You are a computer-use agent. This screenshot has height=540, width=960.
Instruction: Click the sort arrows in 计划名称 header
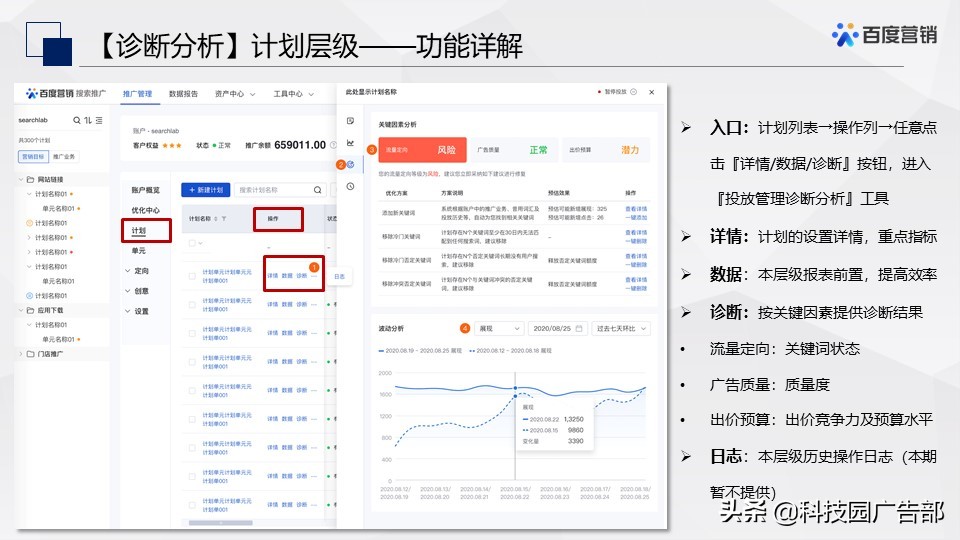(216, 219)
